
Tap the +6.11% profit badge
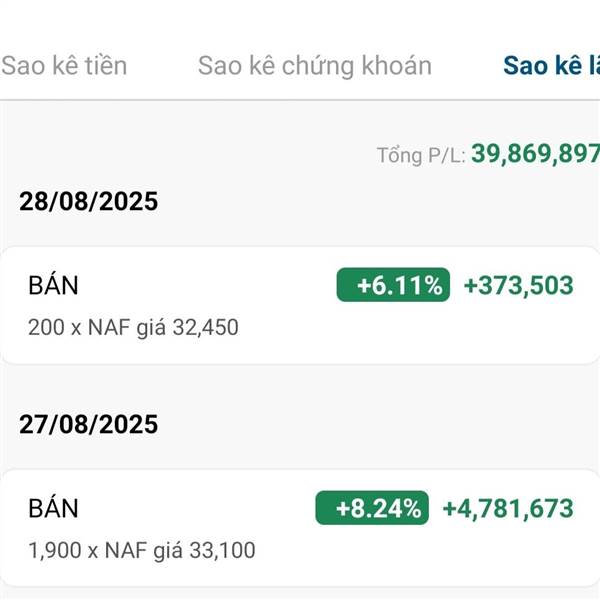393,285
